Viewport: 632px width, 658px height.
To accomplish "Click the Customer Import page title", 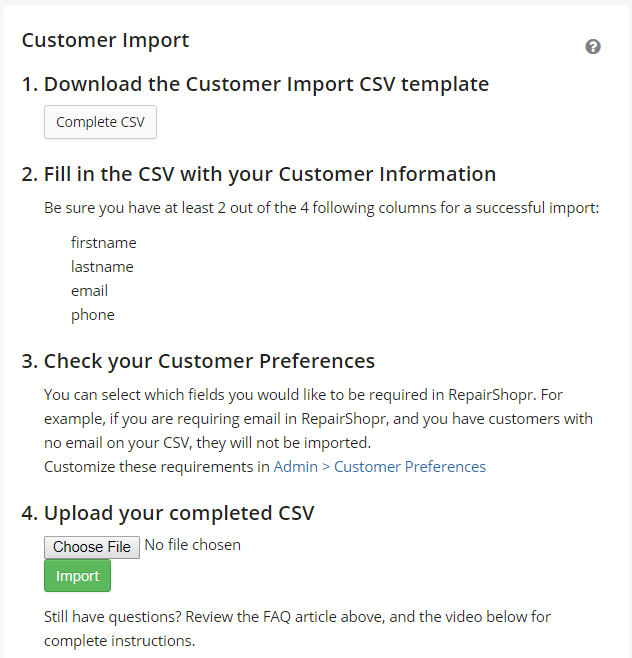I will point(105,40).
